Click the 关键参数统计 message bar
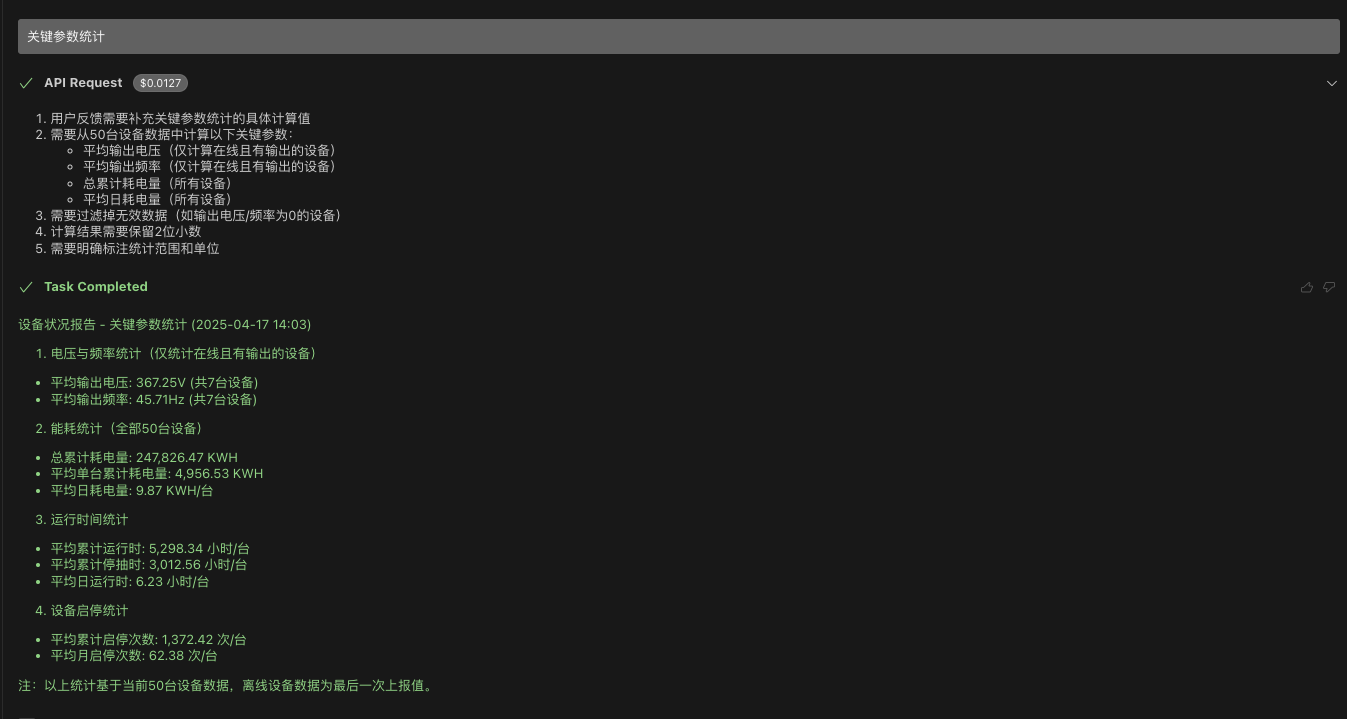The image size is (1347, 719). click(x=678, y=36)
